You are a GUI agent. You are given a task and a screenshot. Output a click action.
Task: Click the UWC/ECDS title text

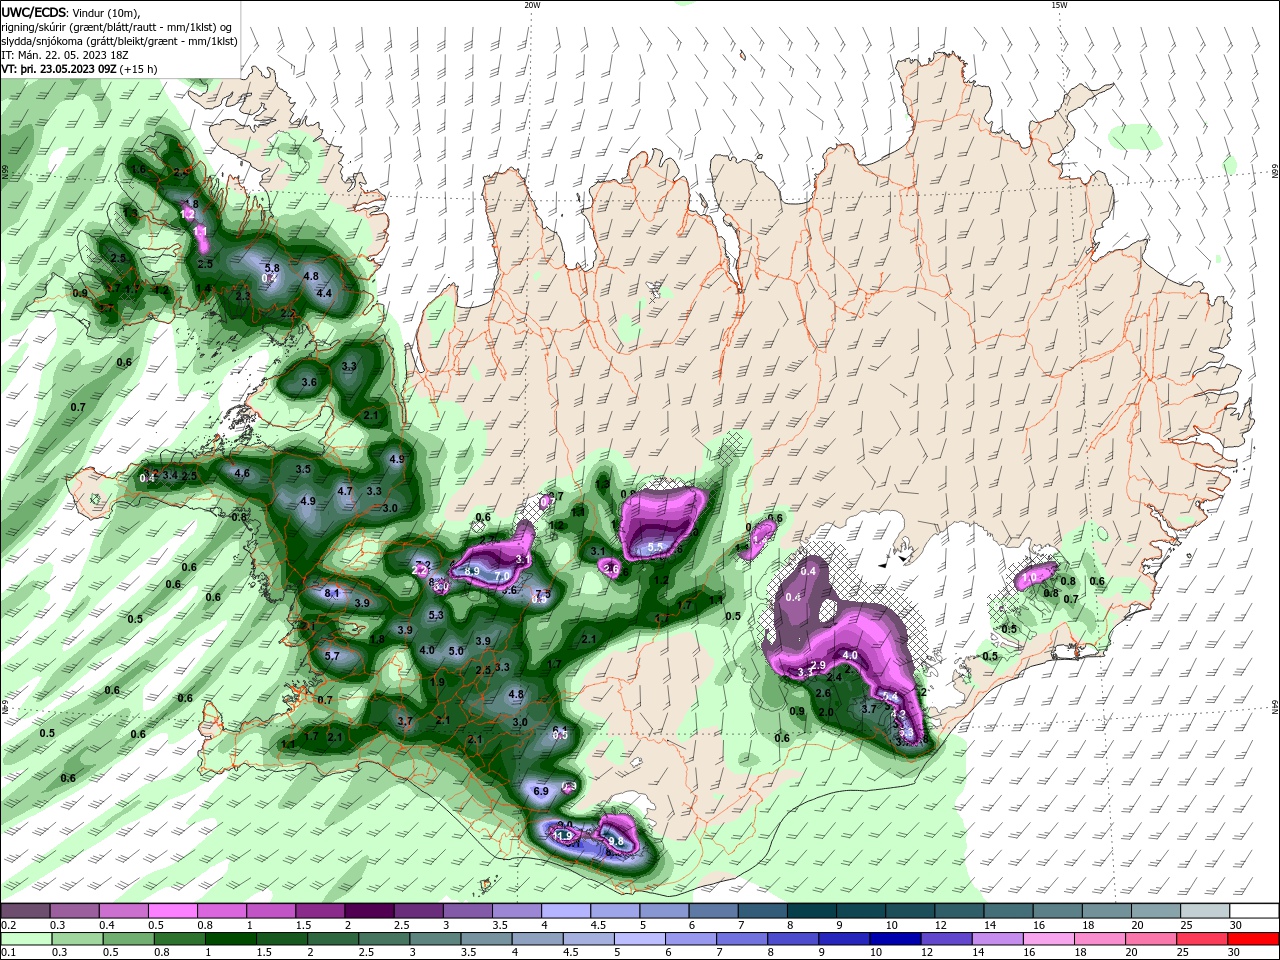pyautogui.click(x=34, y=12)
